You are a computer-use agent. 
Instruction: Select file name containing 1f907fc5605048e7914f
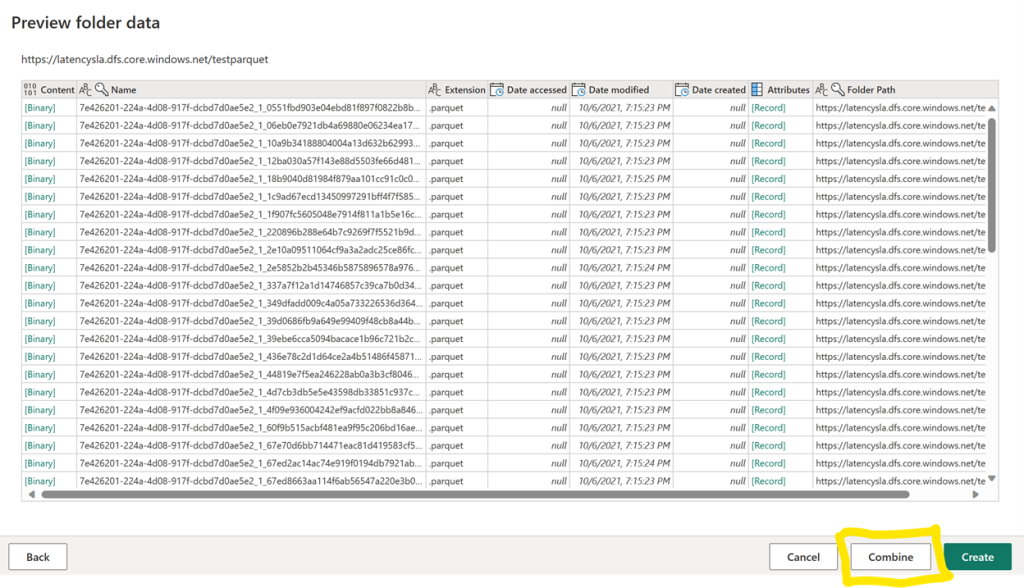click(x=250, y=214)
